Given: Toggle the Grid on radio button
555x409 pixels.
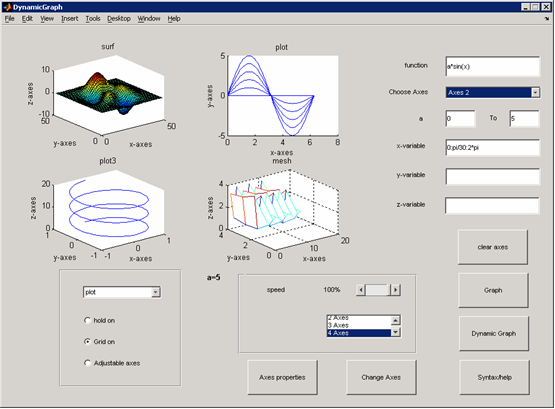Looking at the screenshot, I should click(x=87, y=341).
